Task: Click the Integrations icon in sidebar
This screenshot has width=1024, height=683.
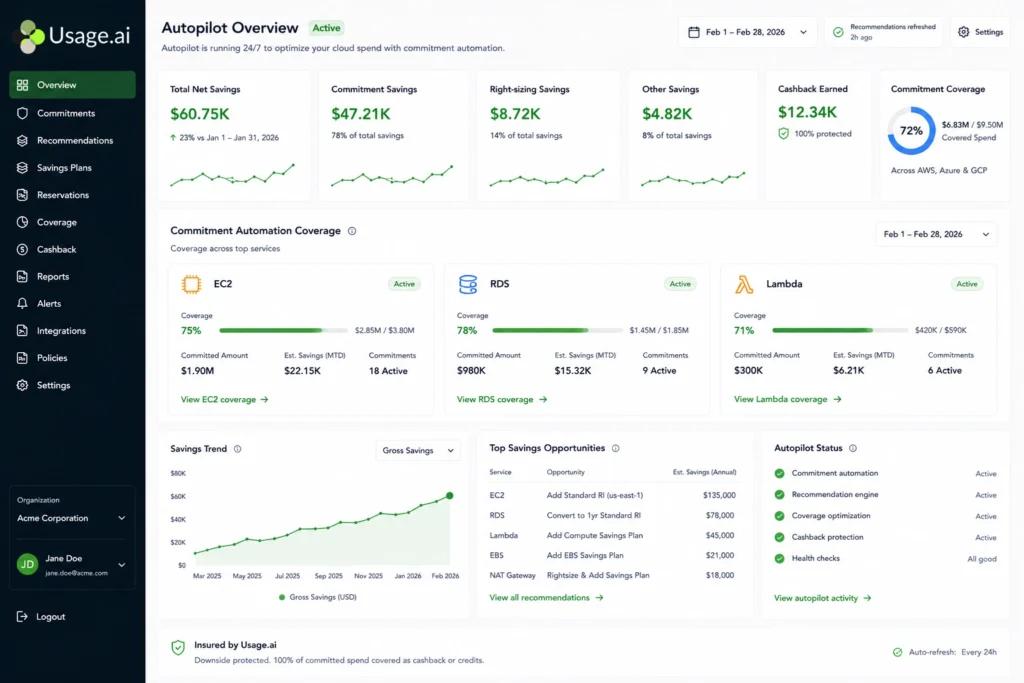Action: 22,331
